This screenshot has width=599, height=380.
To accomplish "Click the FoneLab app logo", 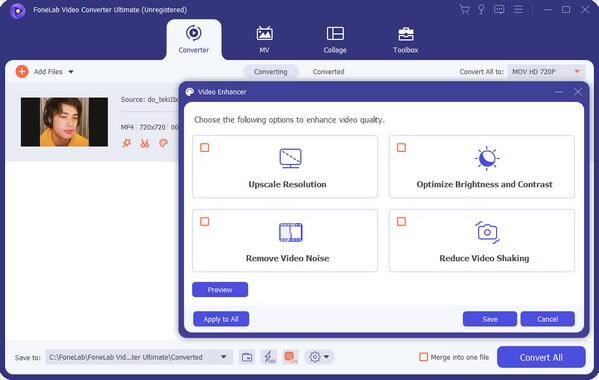I will tap(18, 11).
